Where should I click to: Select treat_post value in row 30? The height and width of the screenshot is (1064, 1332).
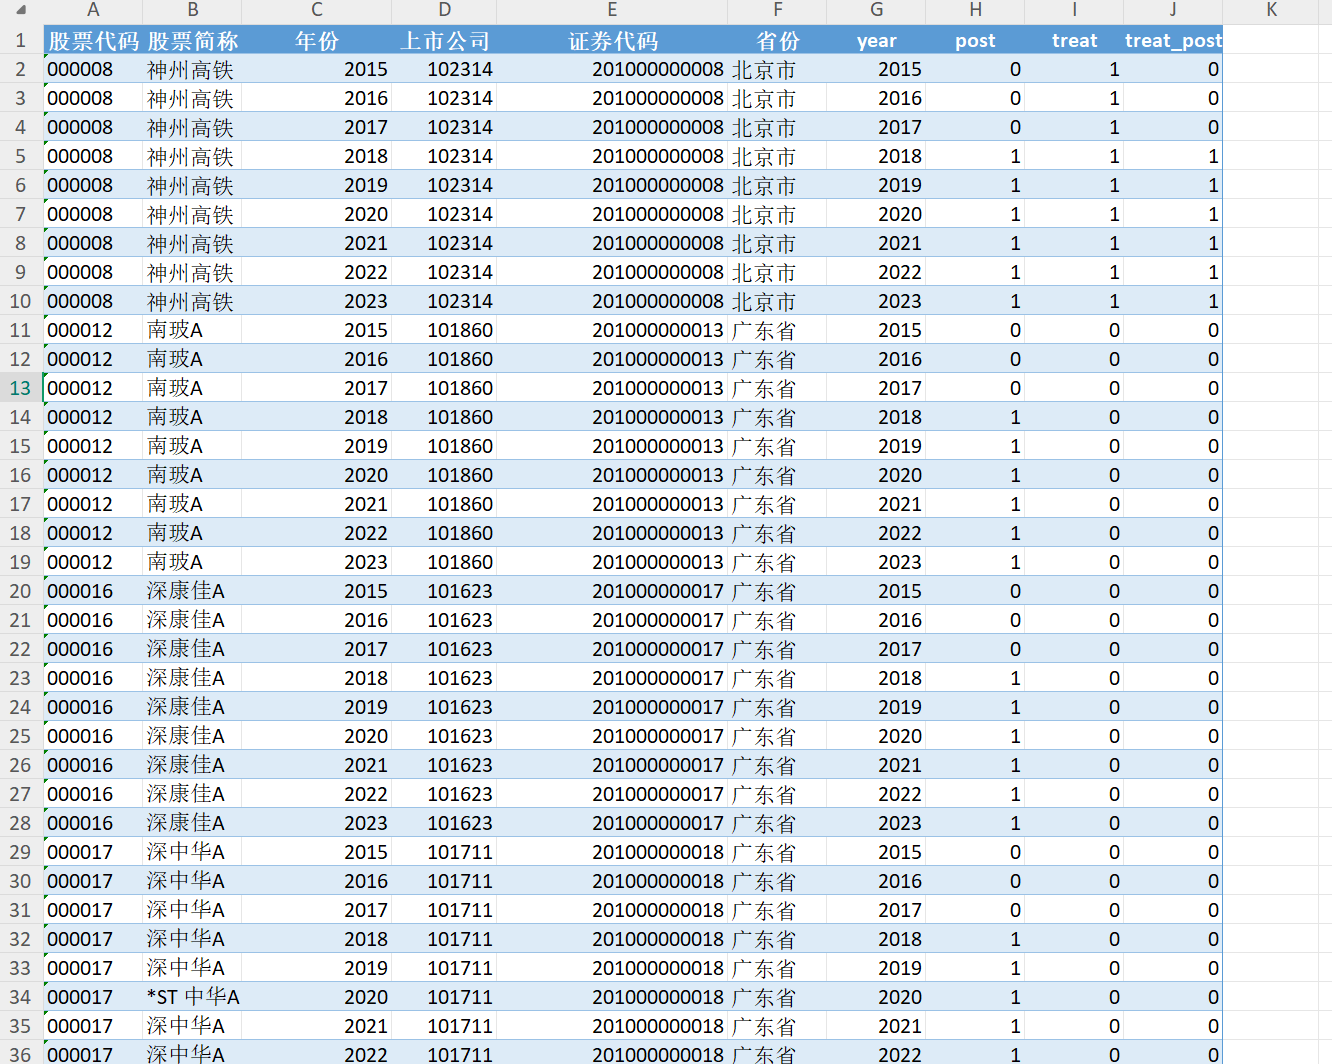pos(1173,881)
